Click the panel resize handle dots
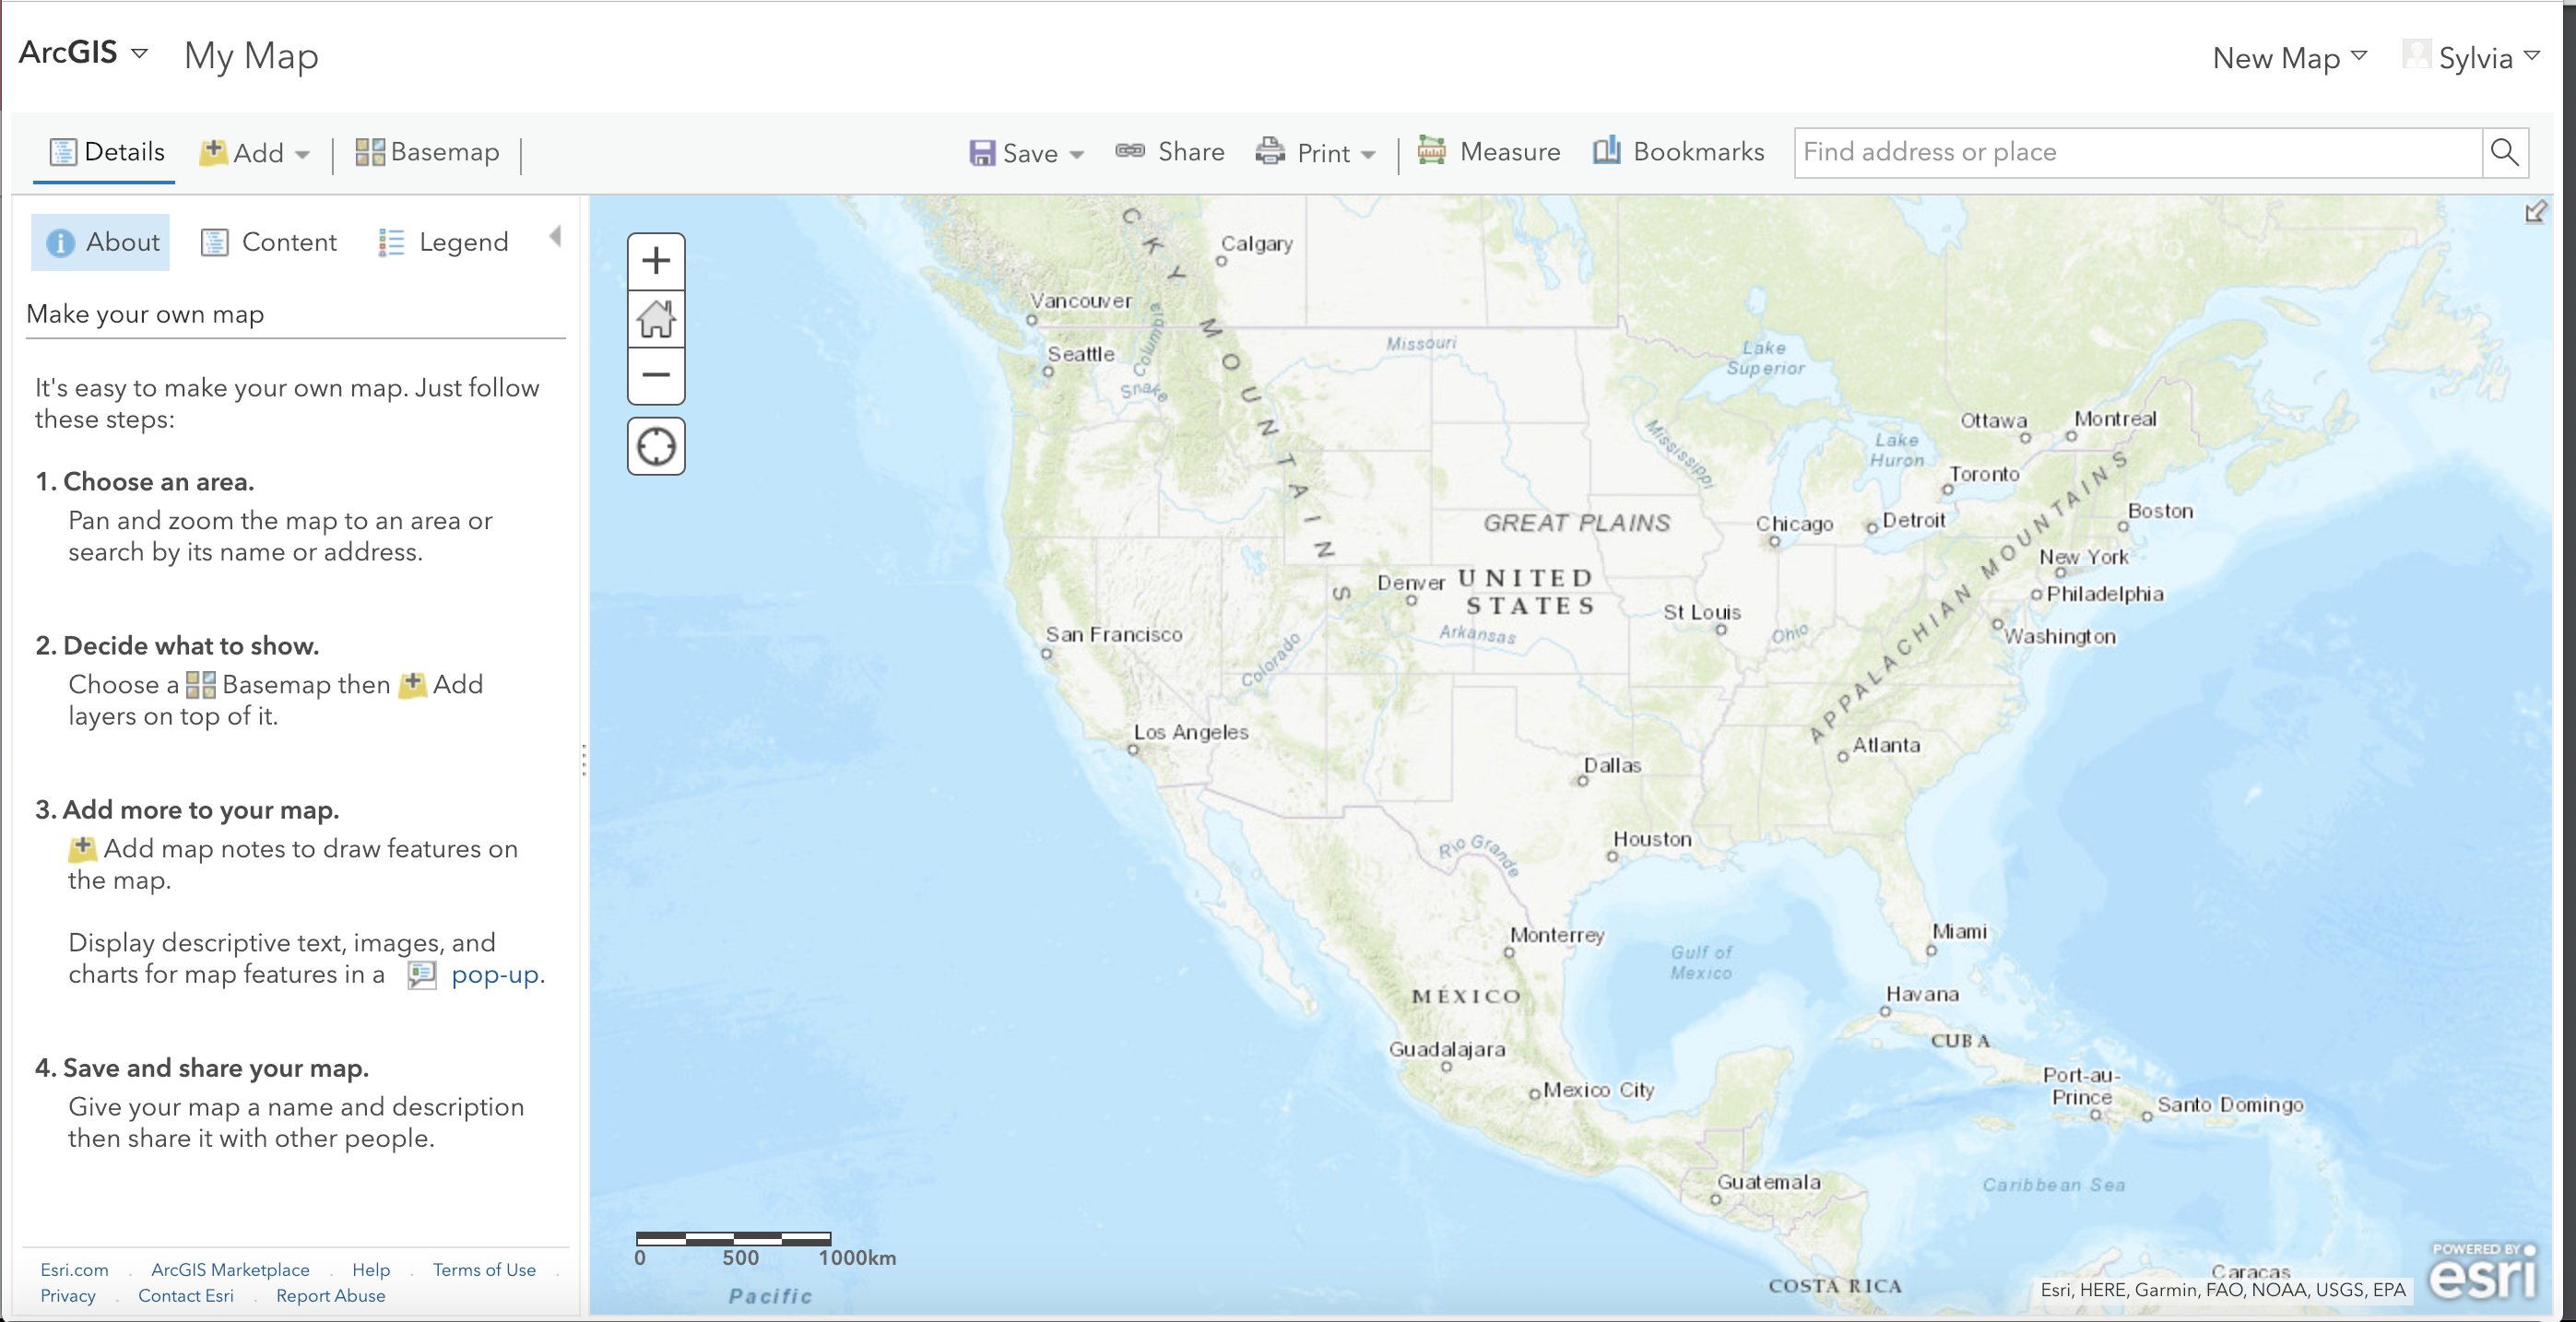Viewport: 2576px width, 1322px height. tap(584, 760)
